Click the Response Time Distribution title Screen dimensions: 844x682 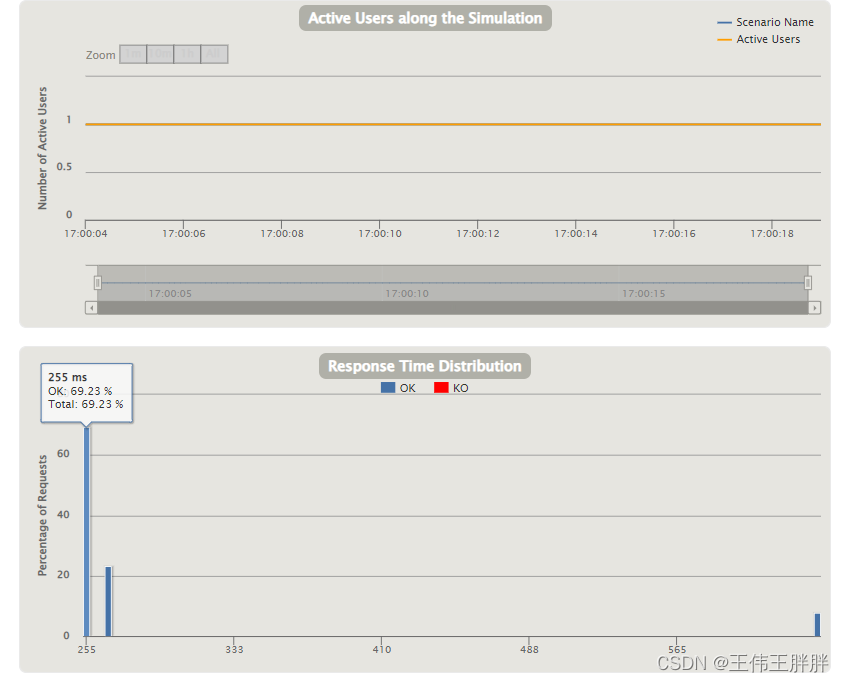425,366
